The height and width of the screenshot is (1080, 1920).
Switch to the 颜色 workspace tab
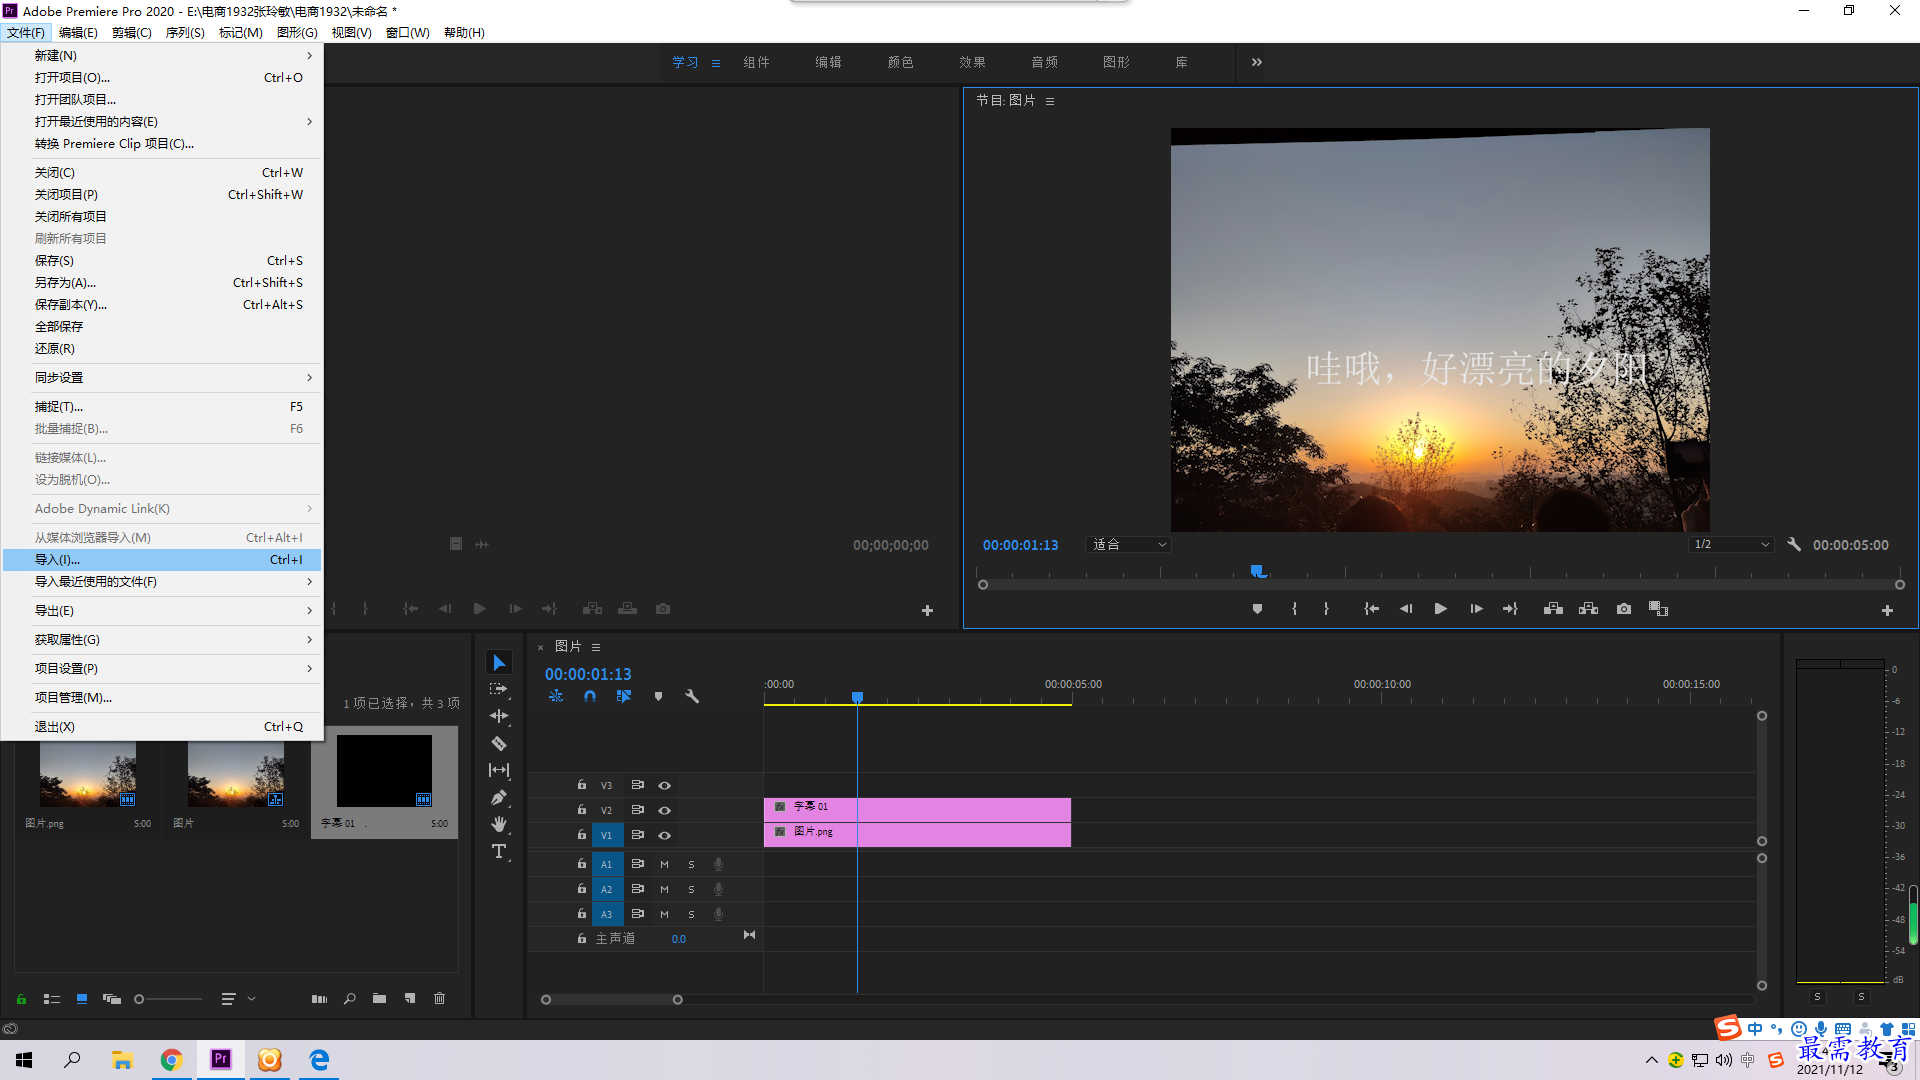[900, 62]
